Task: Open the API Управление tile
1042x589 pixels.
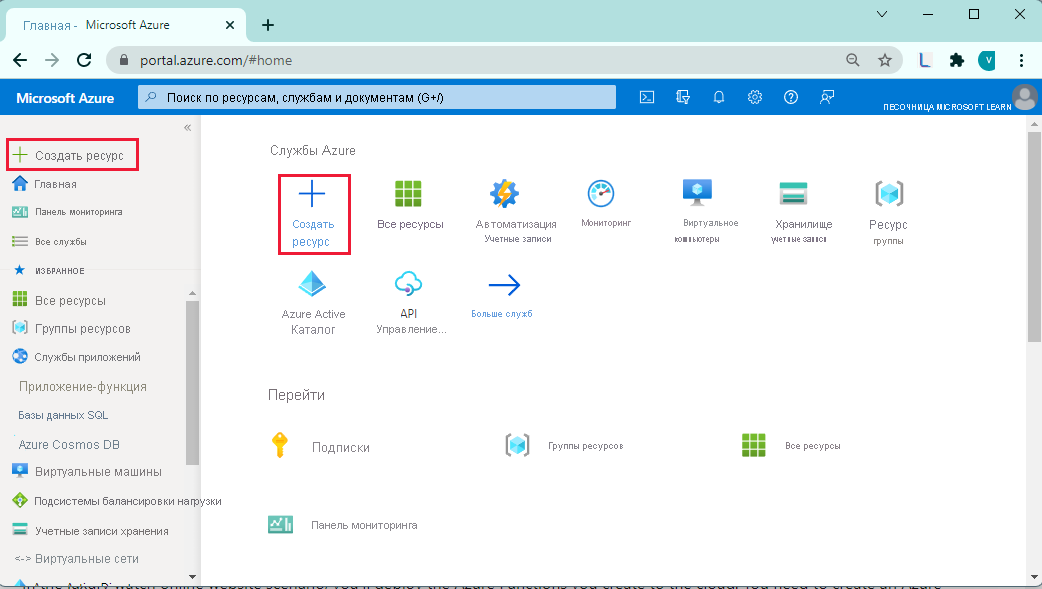Action: (409, 303)
